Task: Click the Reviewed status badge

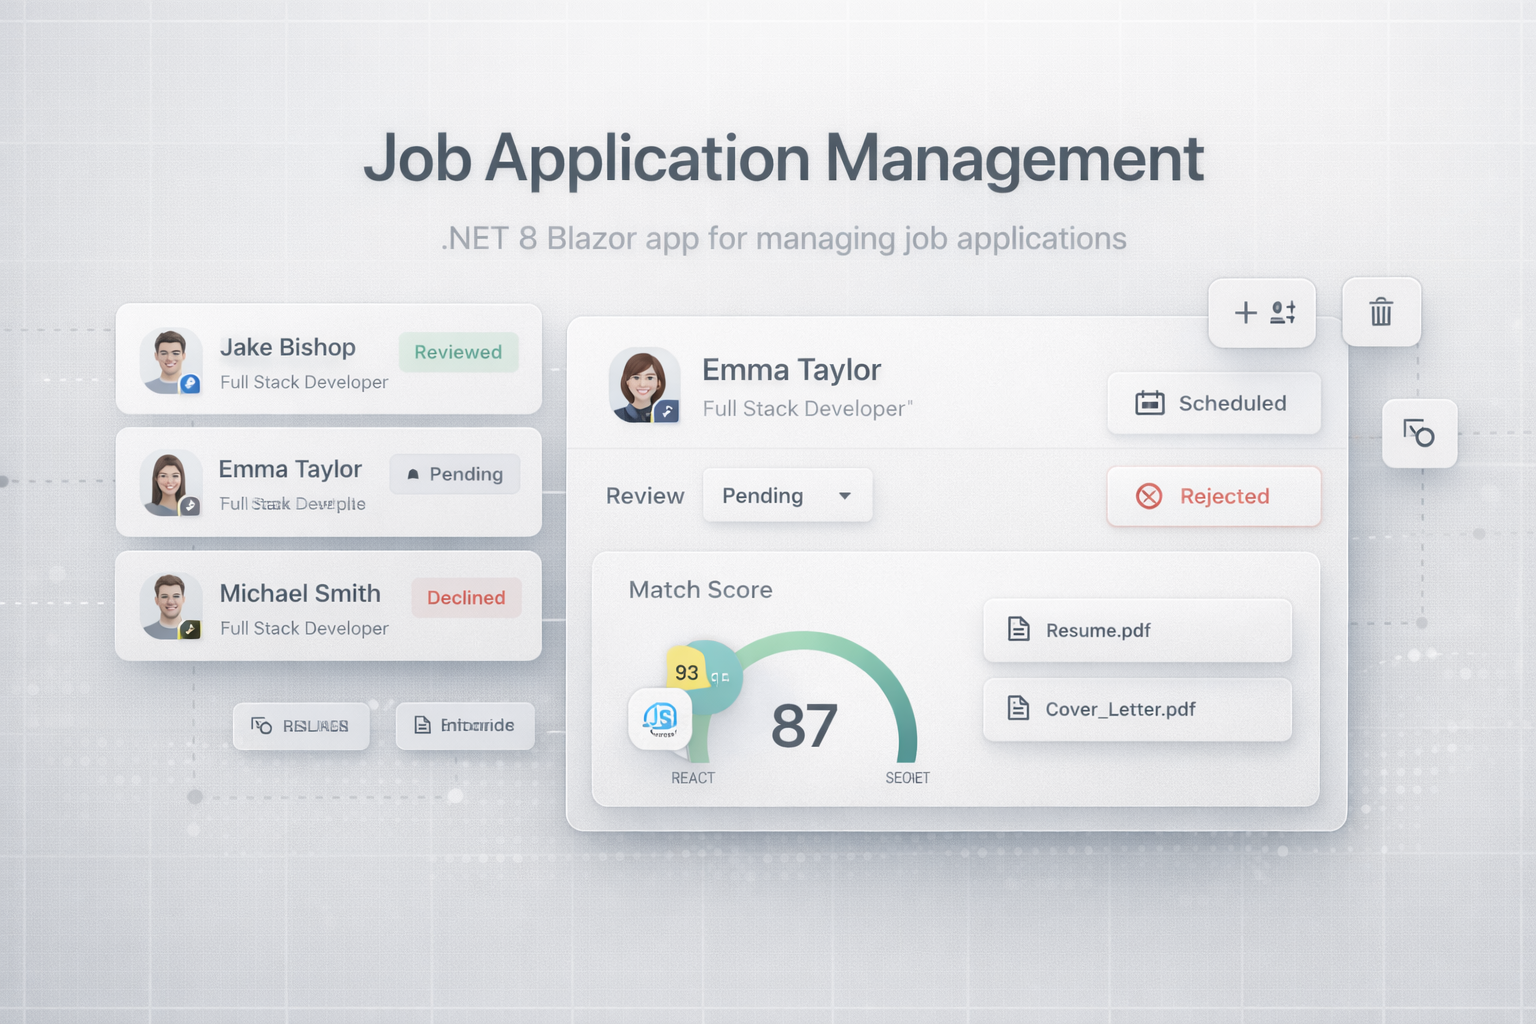Action: click(x=458, y=352)
